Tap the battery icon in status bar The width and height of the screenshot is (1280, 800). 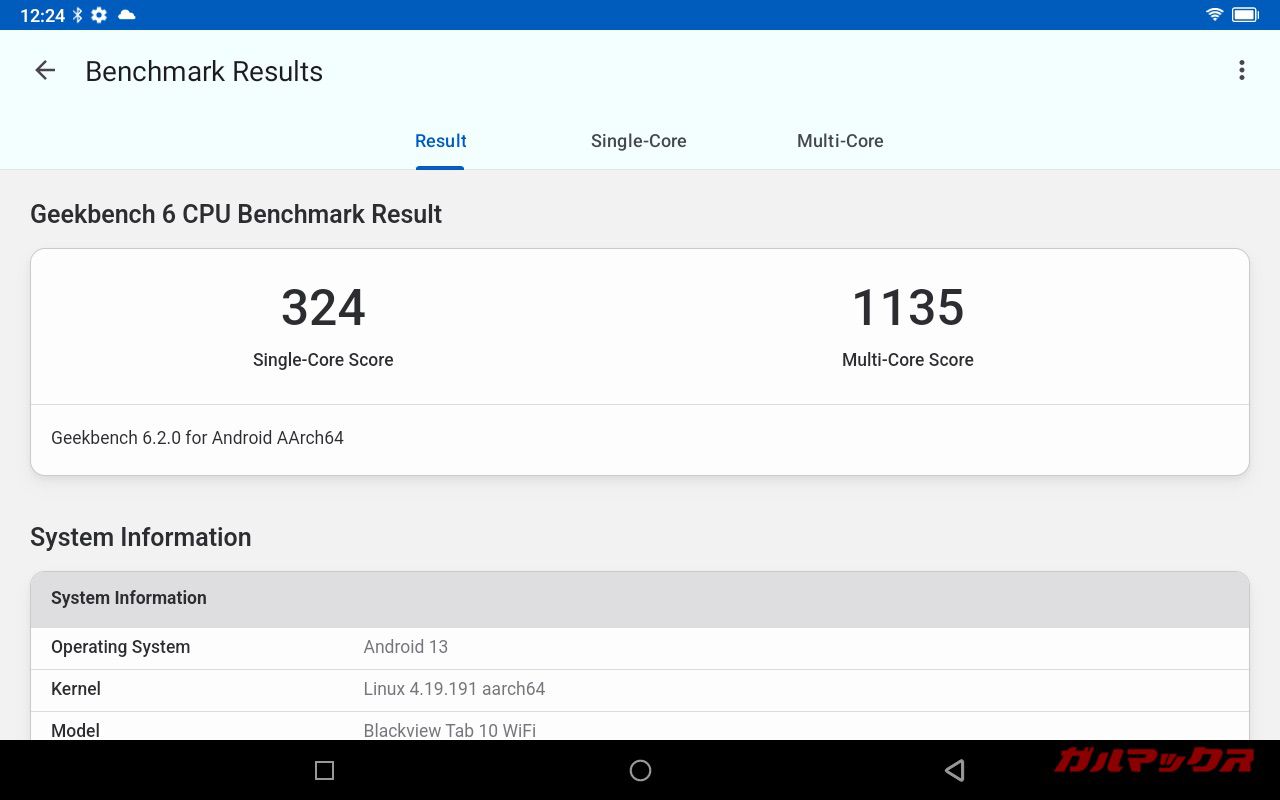[x=1245, y=15]
